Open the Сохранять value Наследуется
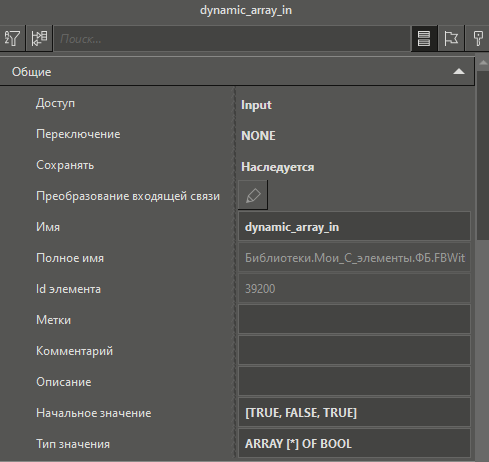This screenshot has height=462, width=489. [277, 167]
